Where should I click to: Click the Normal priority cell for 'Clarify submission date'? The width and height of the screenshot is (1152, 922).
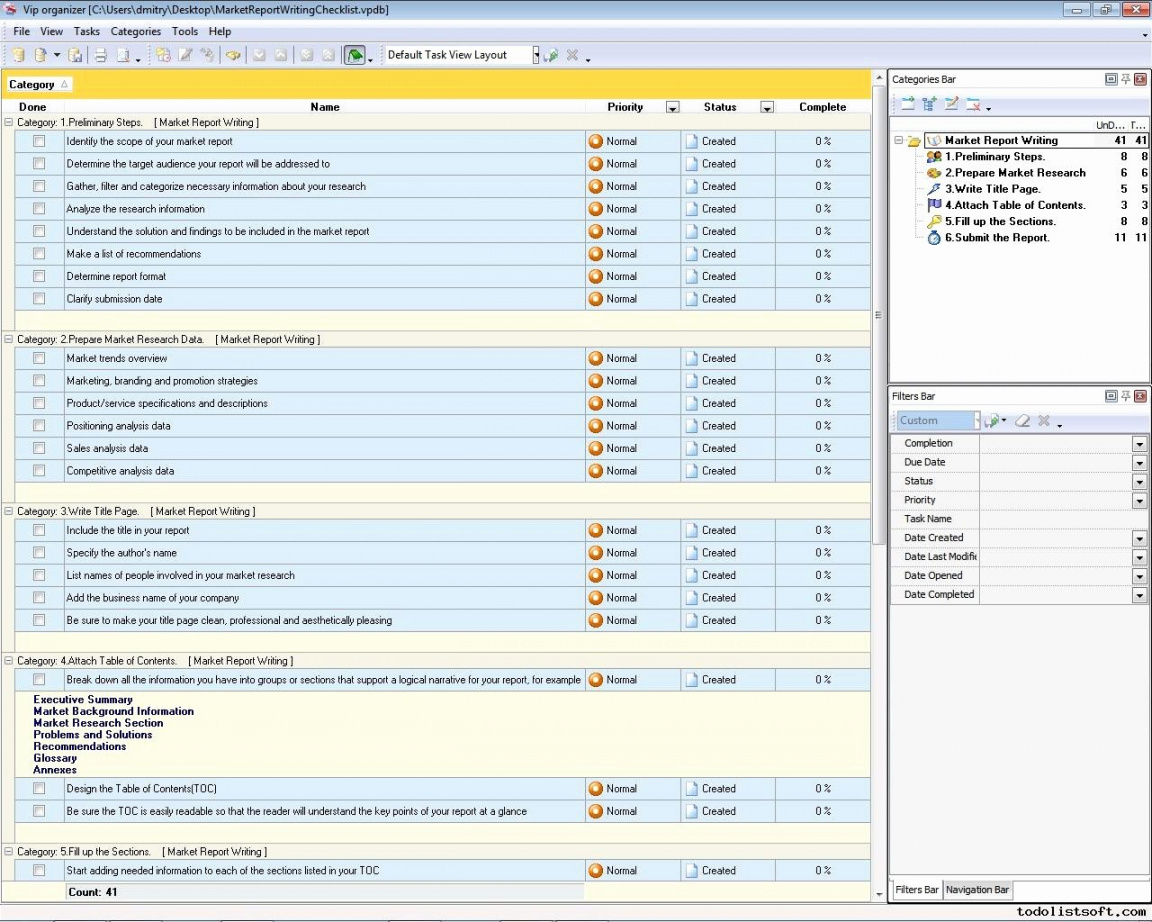(621, 299)
